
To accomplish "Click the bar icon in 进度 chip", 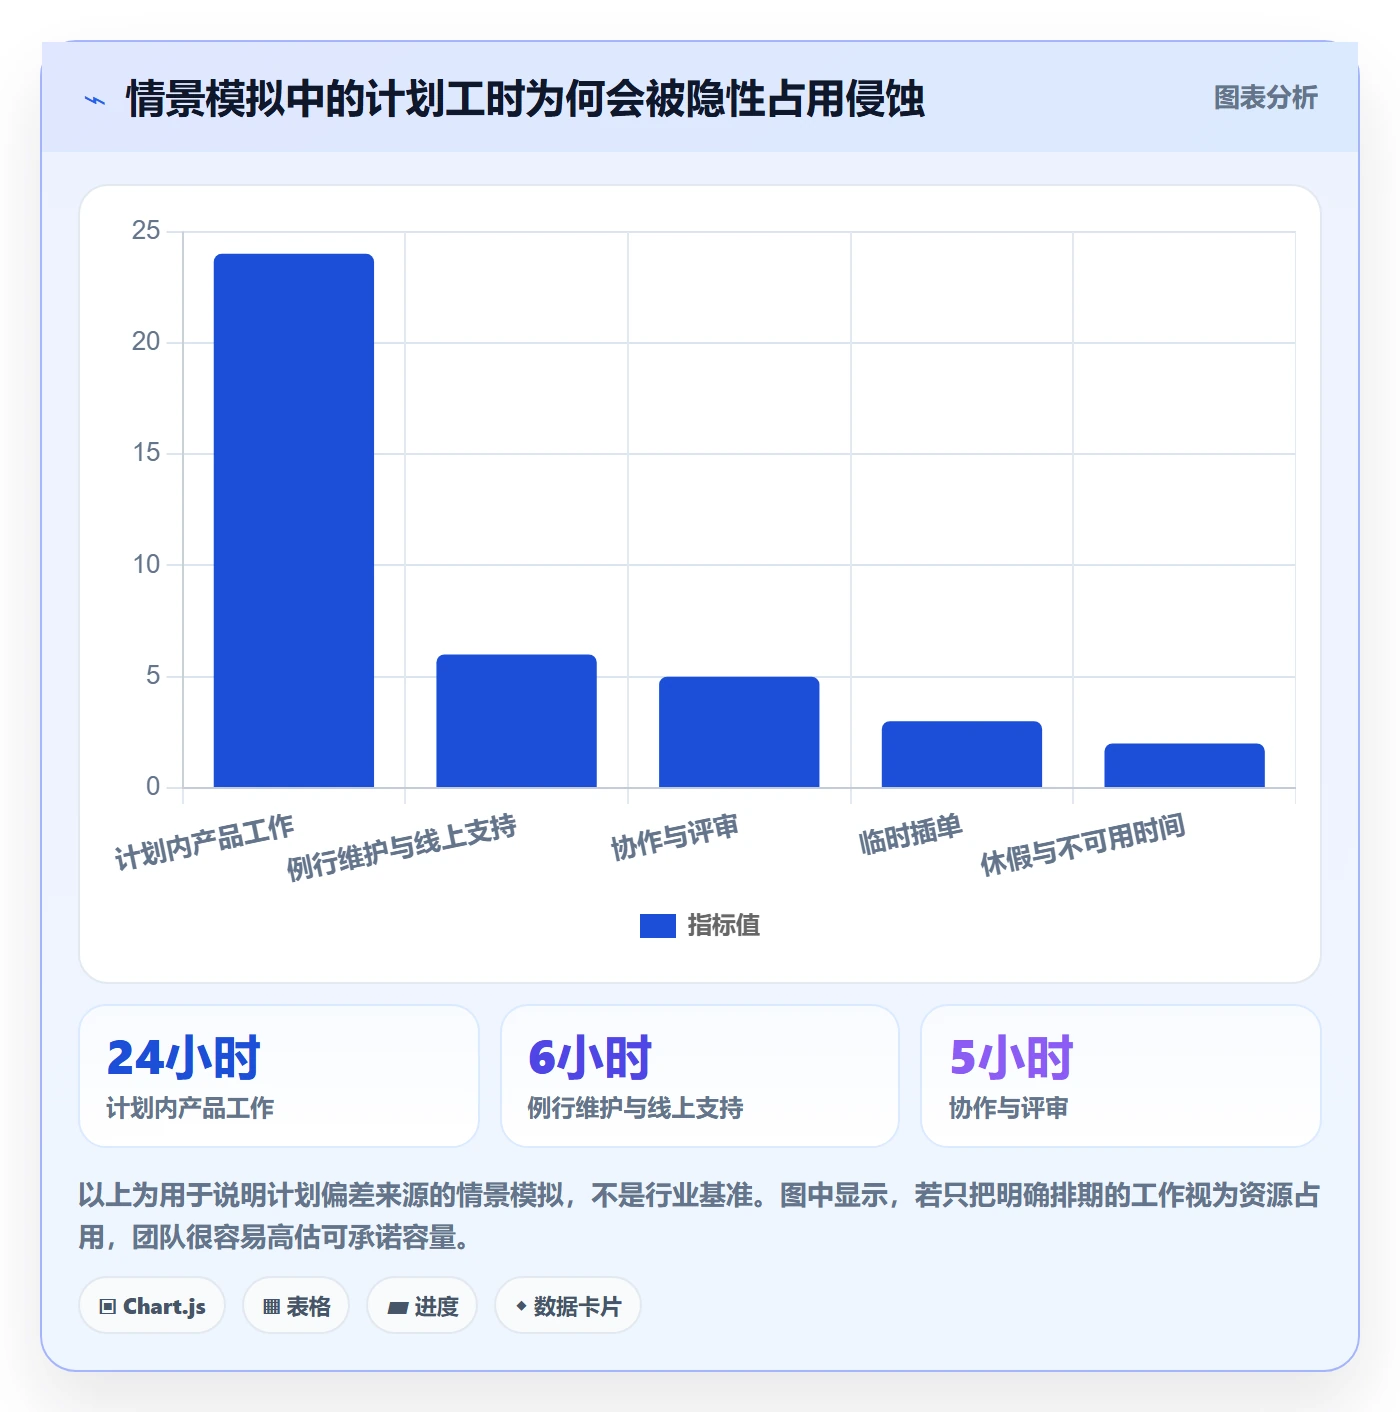I will click(x=397, y=1307).
